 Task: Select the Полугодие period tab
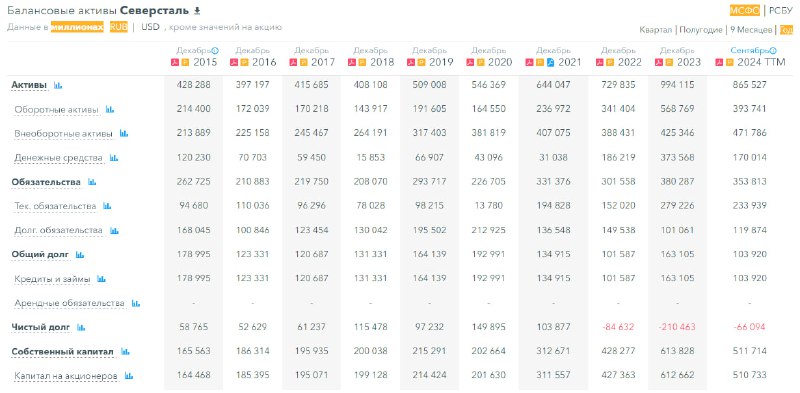[x=701, y=30]
